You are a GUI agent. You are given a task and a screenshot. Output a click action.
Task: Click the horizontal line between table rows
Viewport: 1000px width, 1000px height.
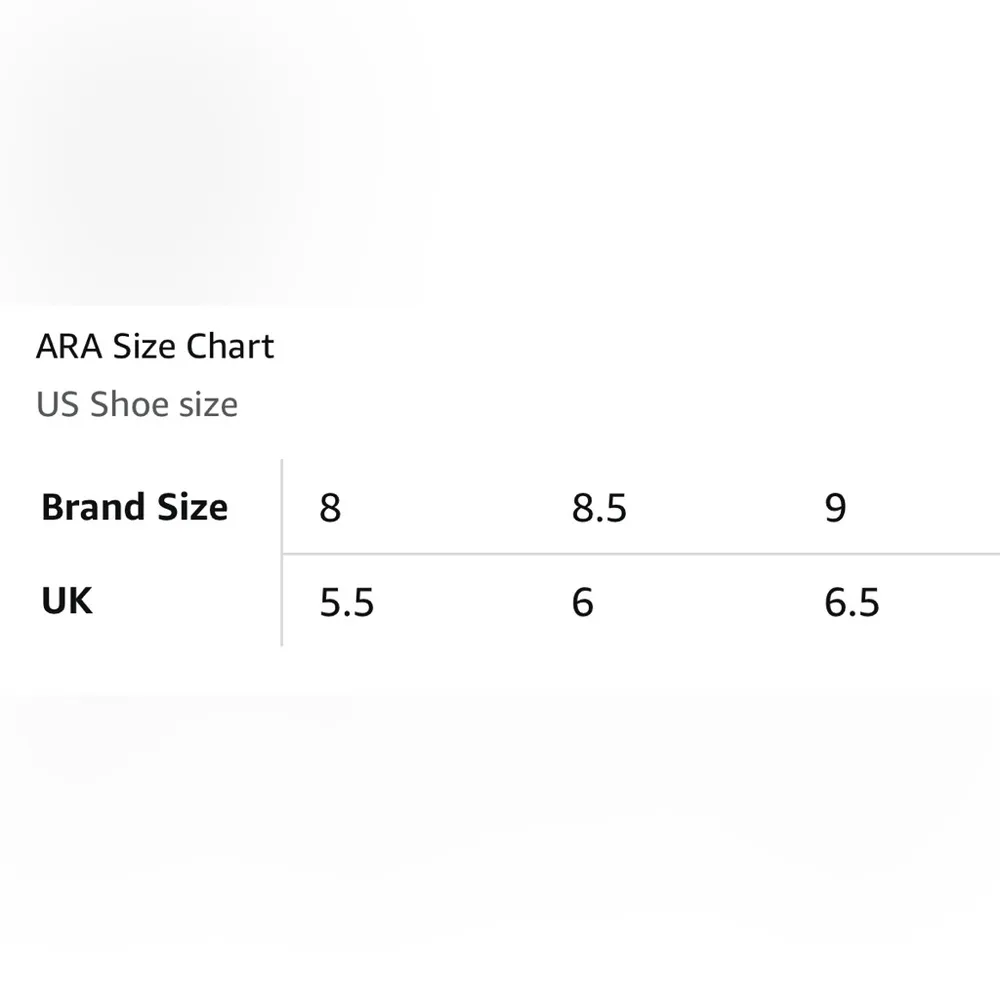640,553
